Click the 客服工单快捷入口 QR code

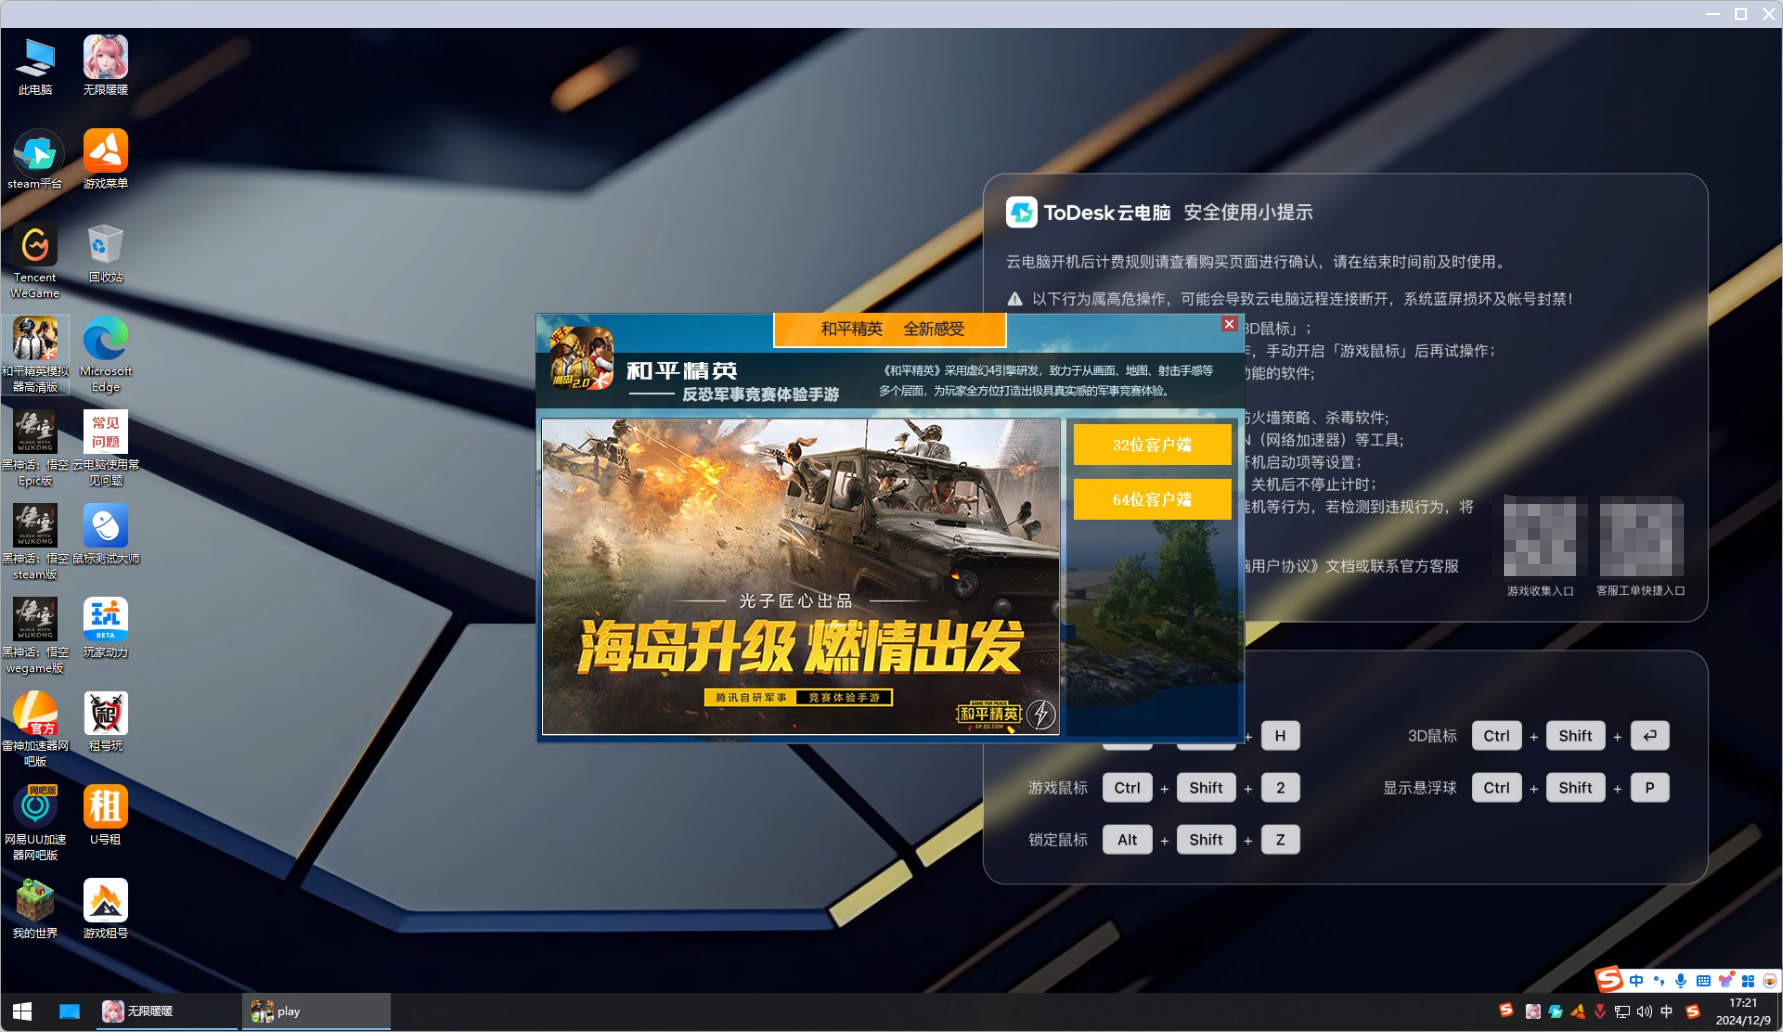click(1641, 537)
